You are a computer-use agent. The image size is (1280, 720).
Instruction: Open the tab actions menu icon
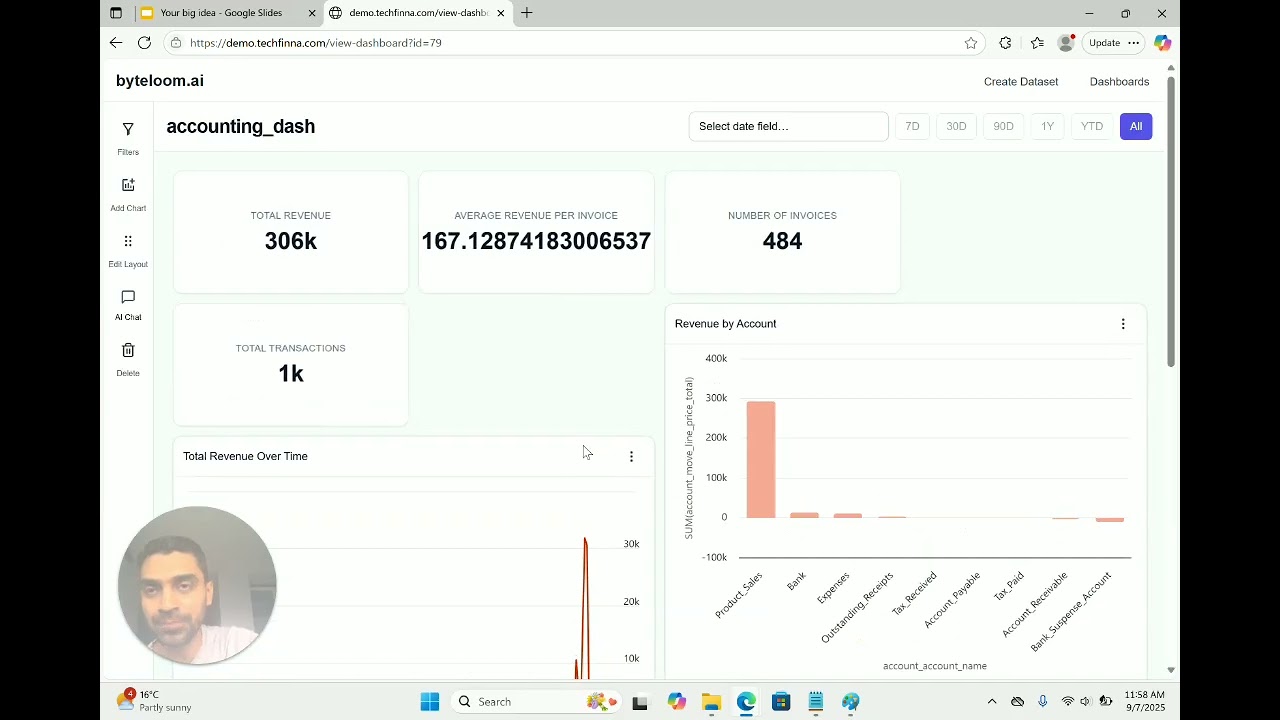[x=116, y=13]
